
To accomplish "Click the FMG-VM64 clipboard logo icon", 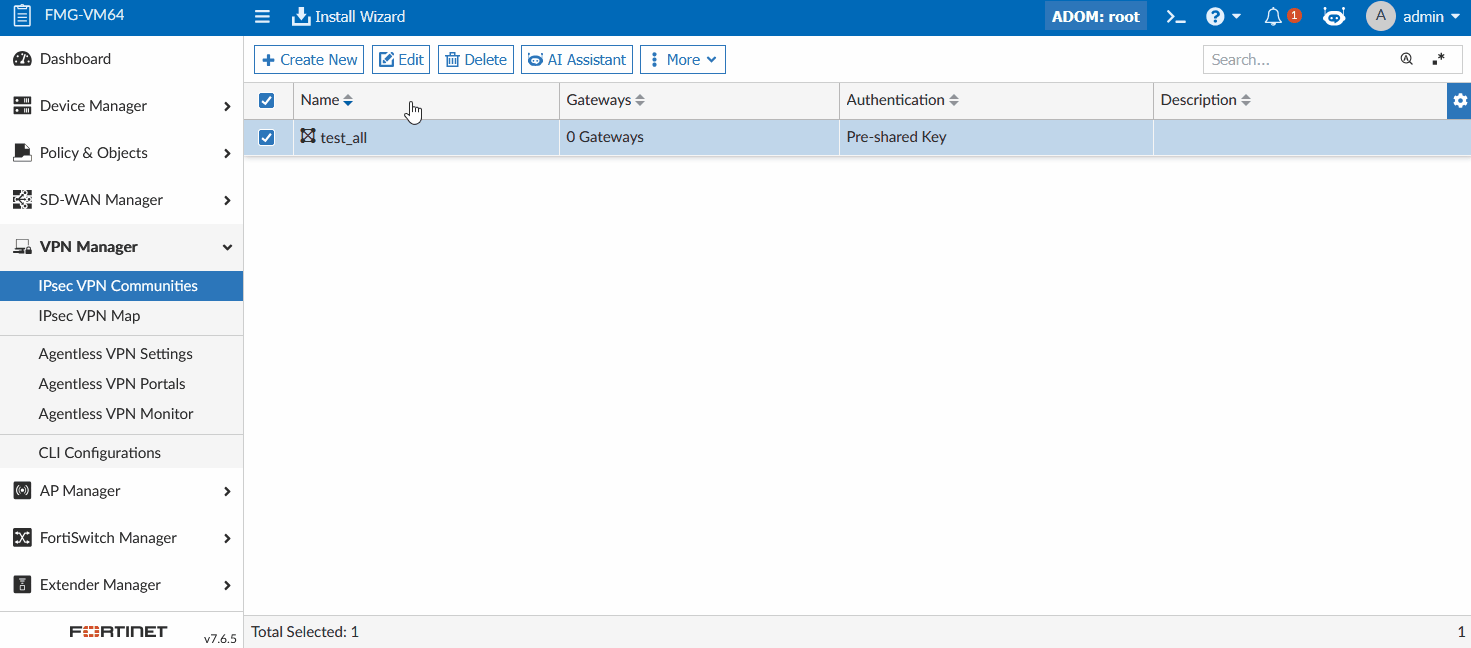I will click(x=22, y=16).
